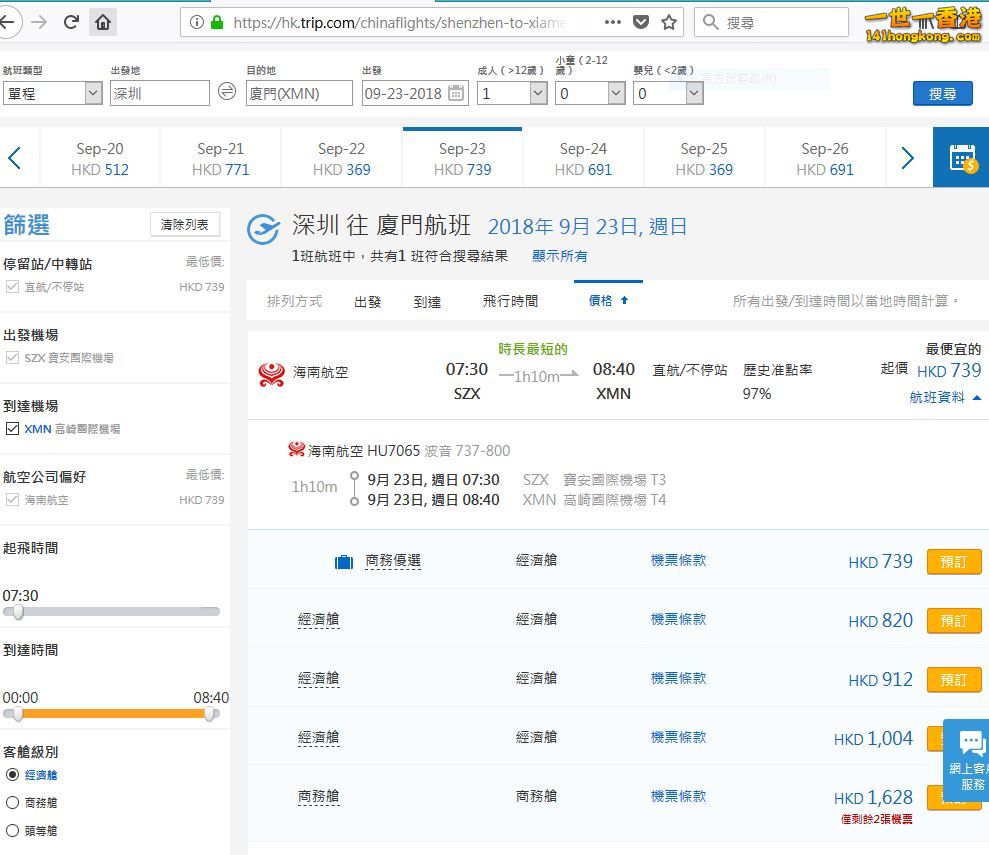Open the 單程 flight type dropdown

[52, 93]
